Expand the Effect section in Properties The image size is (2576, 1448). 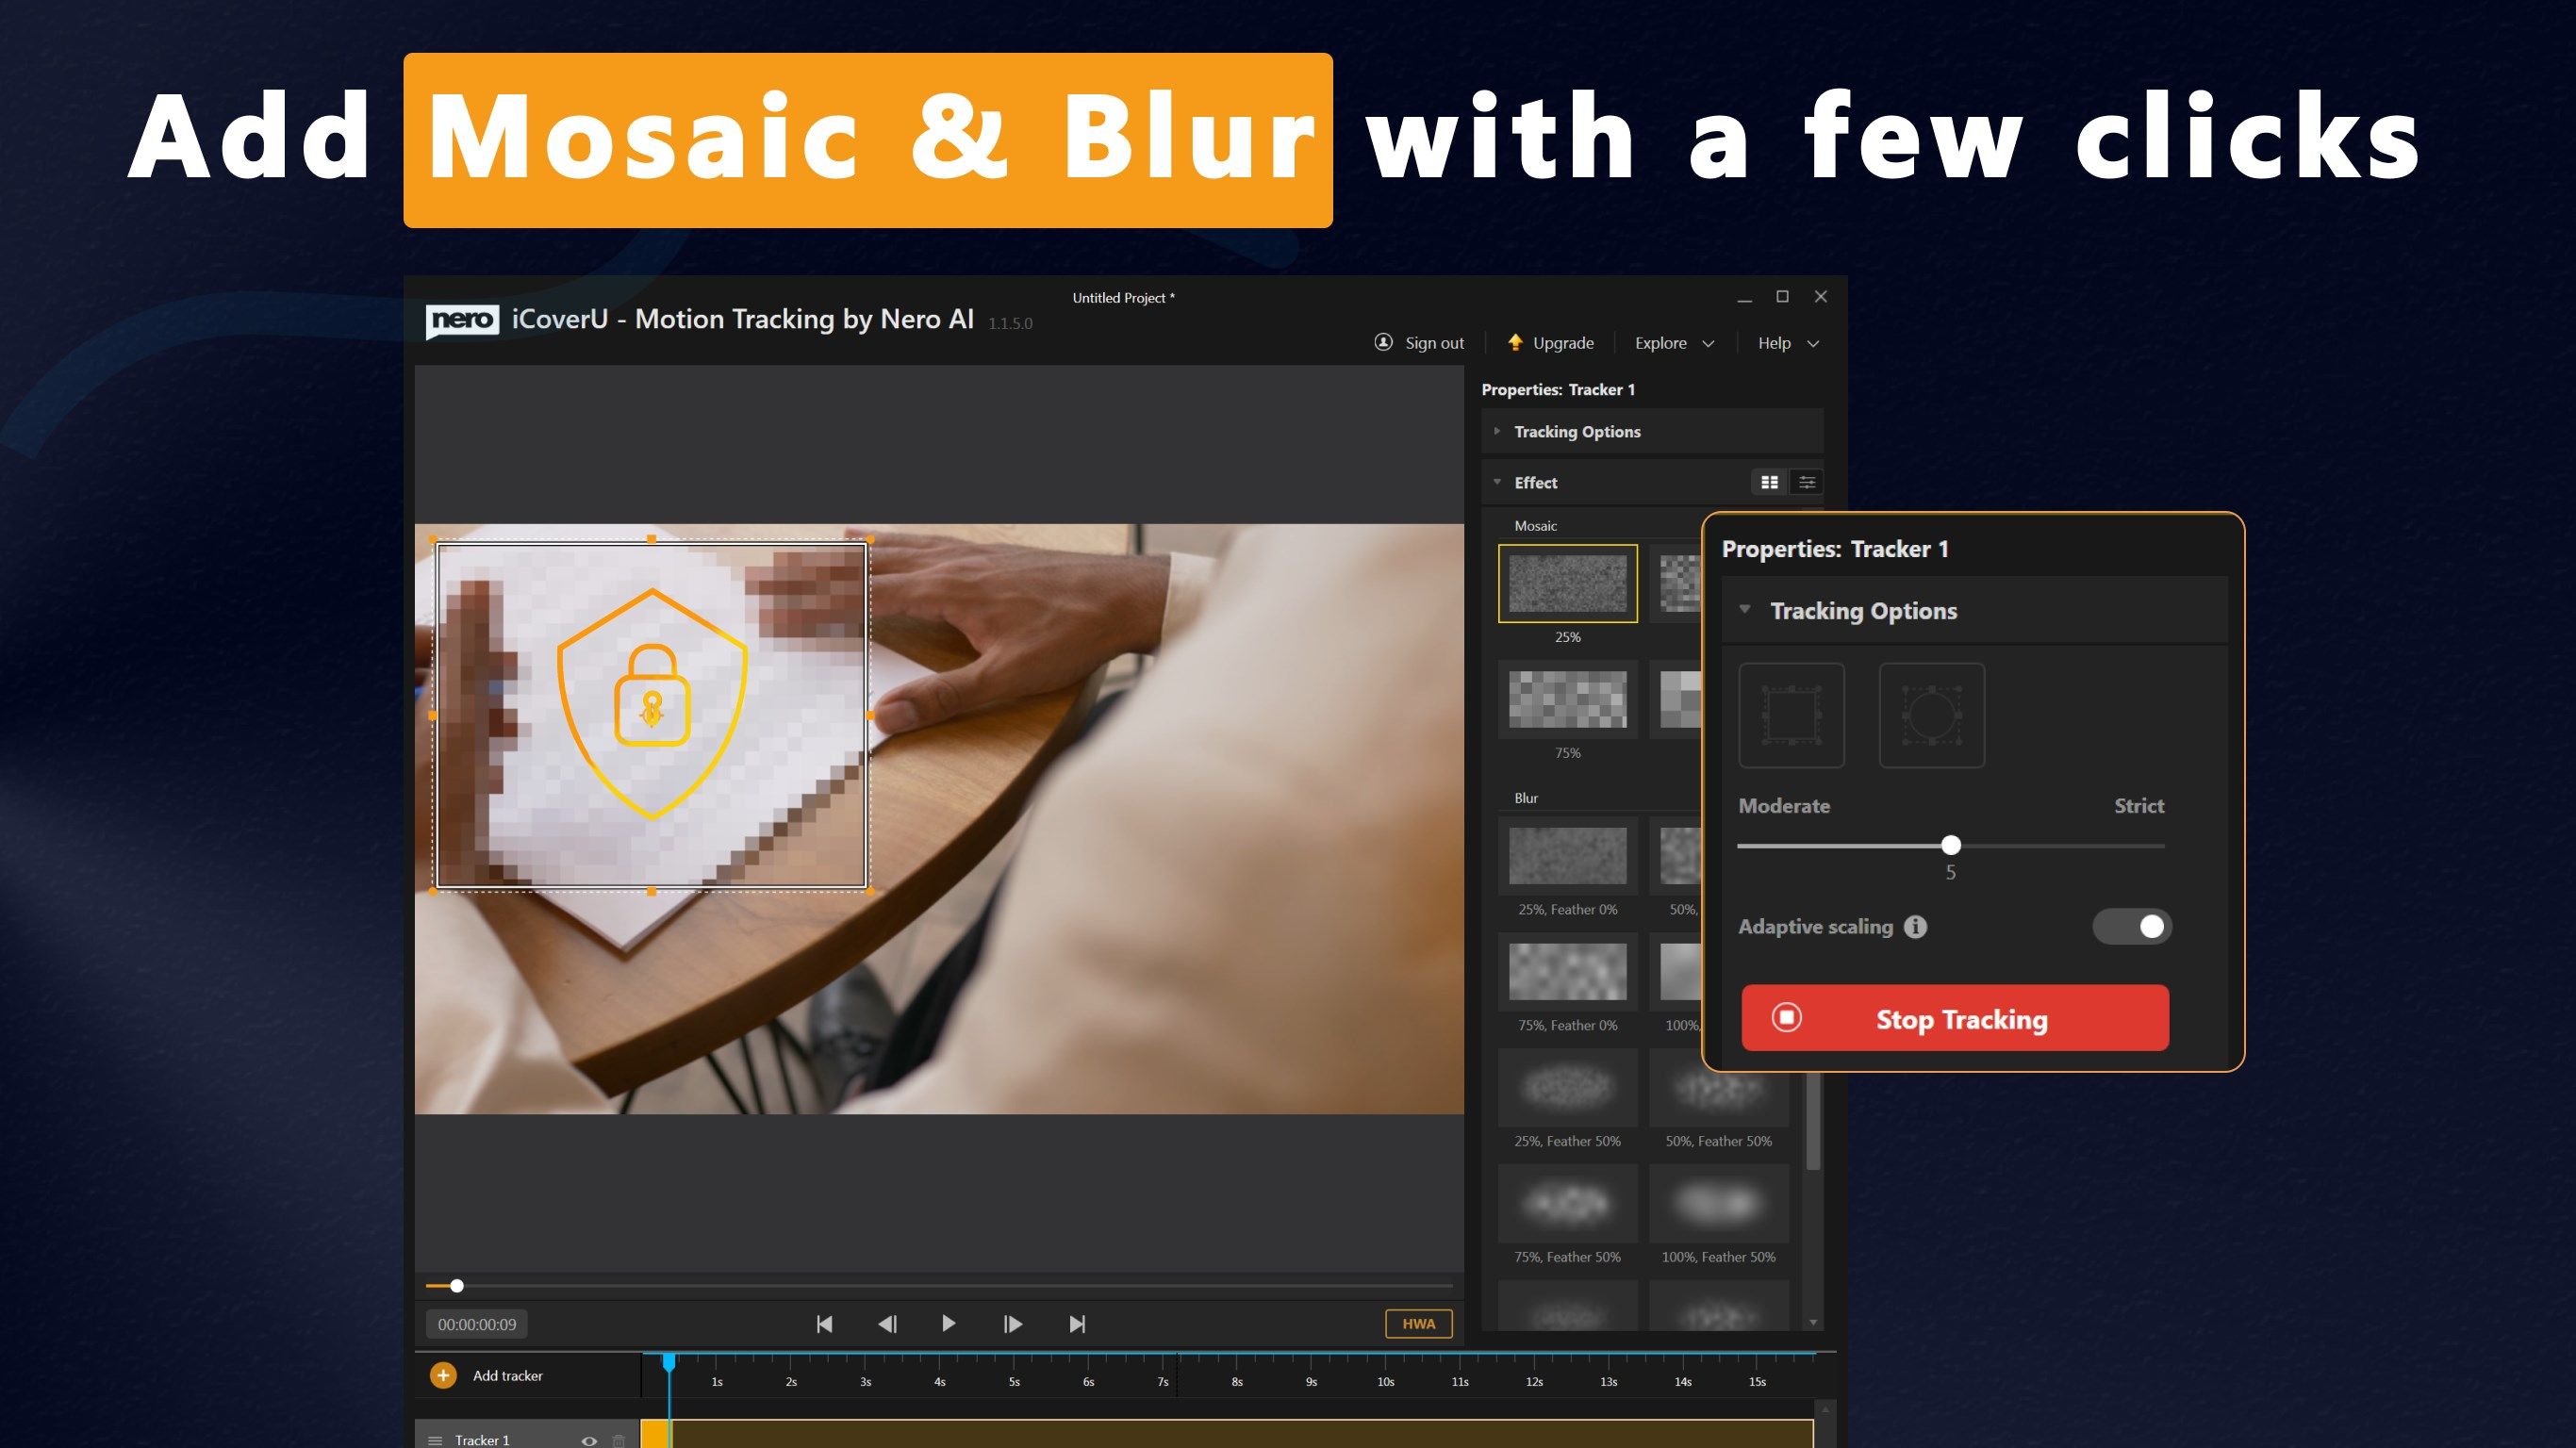(x=1496, y=481)
